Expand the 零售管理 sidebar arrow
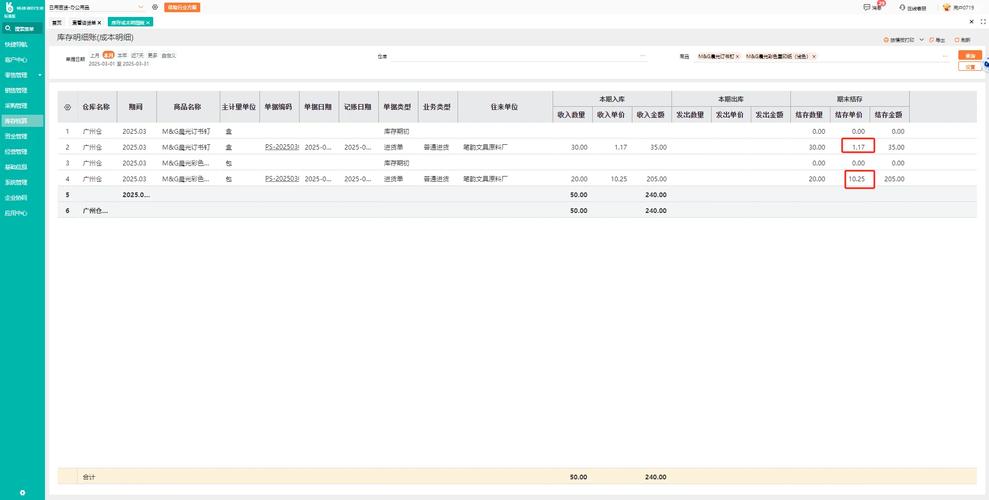Image resolution: width=989 pixels, height=500 pixels. [x=40, y=75]
